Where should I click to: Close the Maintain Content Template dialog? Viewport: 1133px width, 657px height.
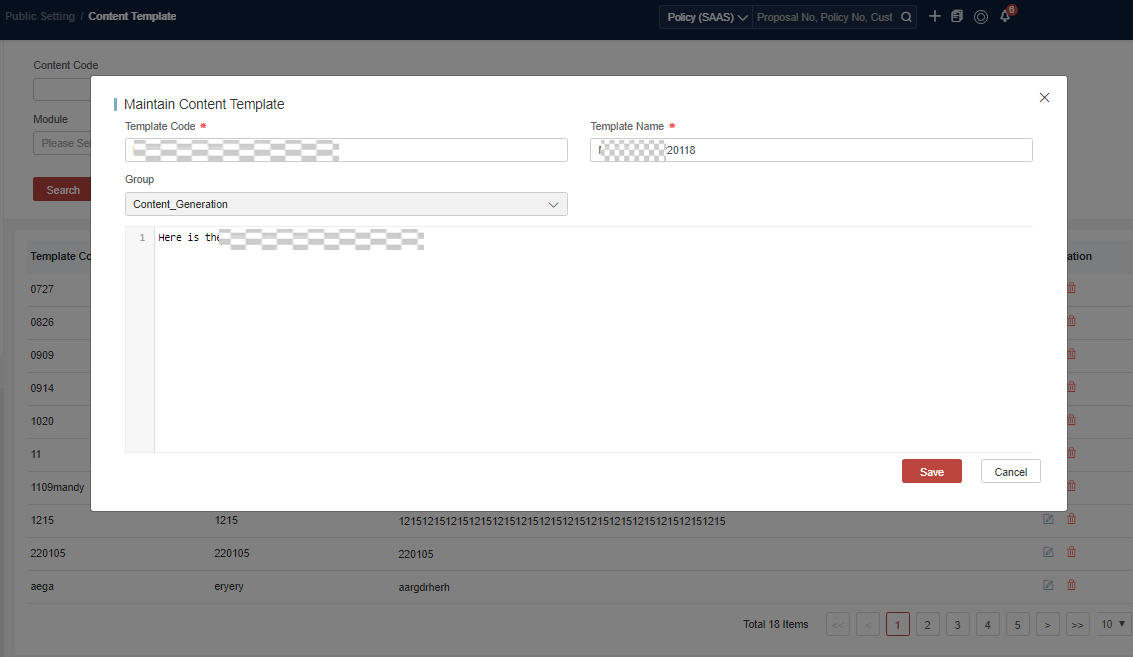point(1044,98)
